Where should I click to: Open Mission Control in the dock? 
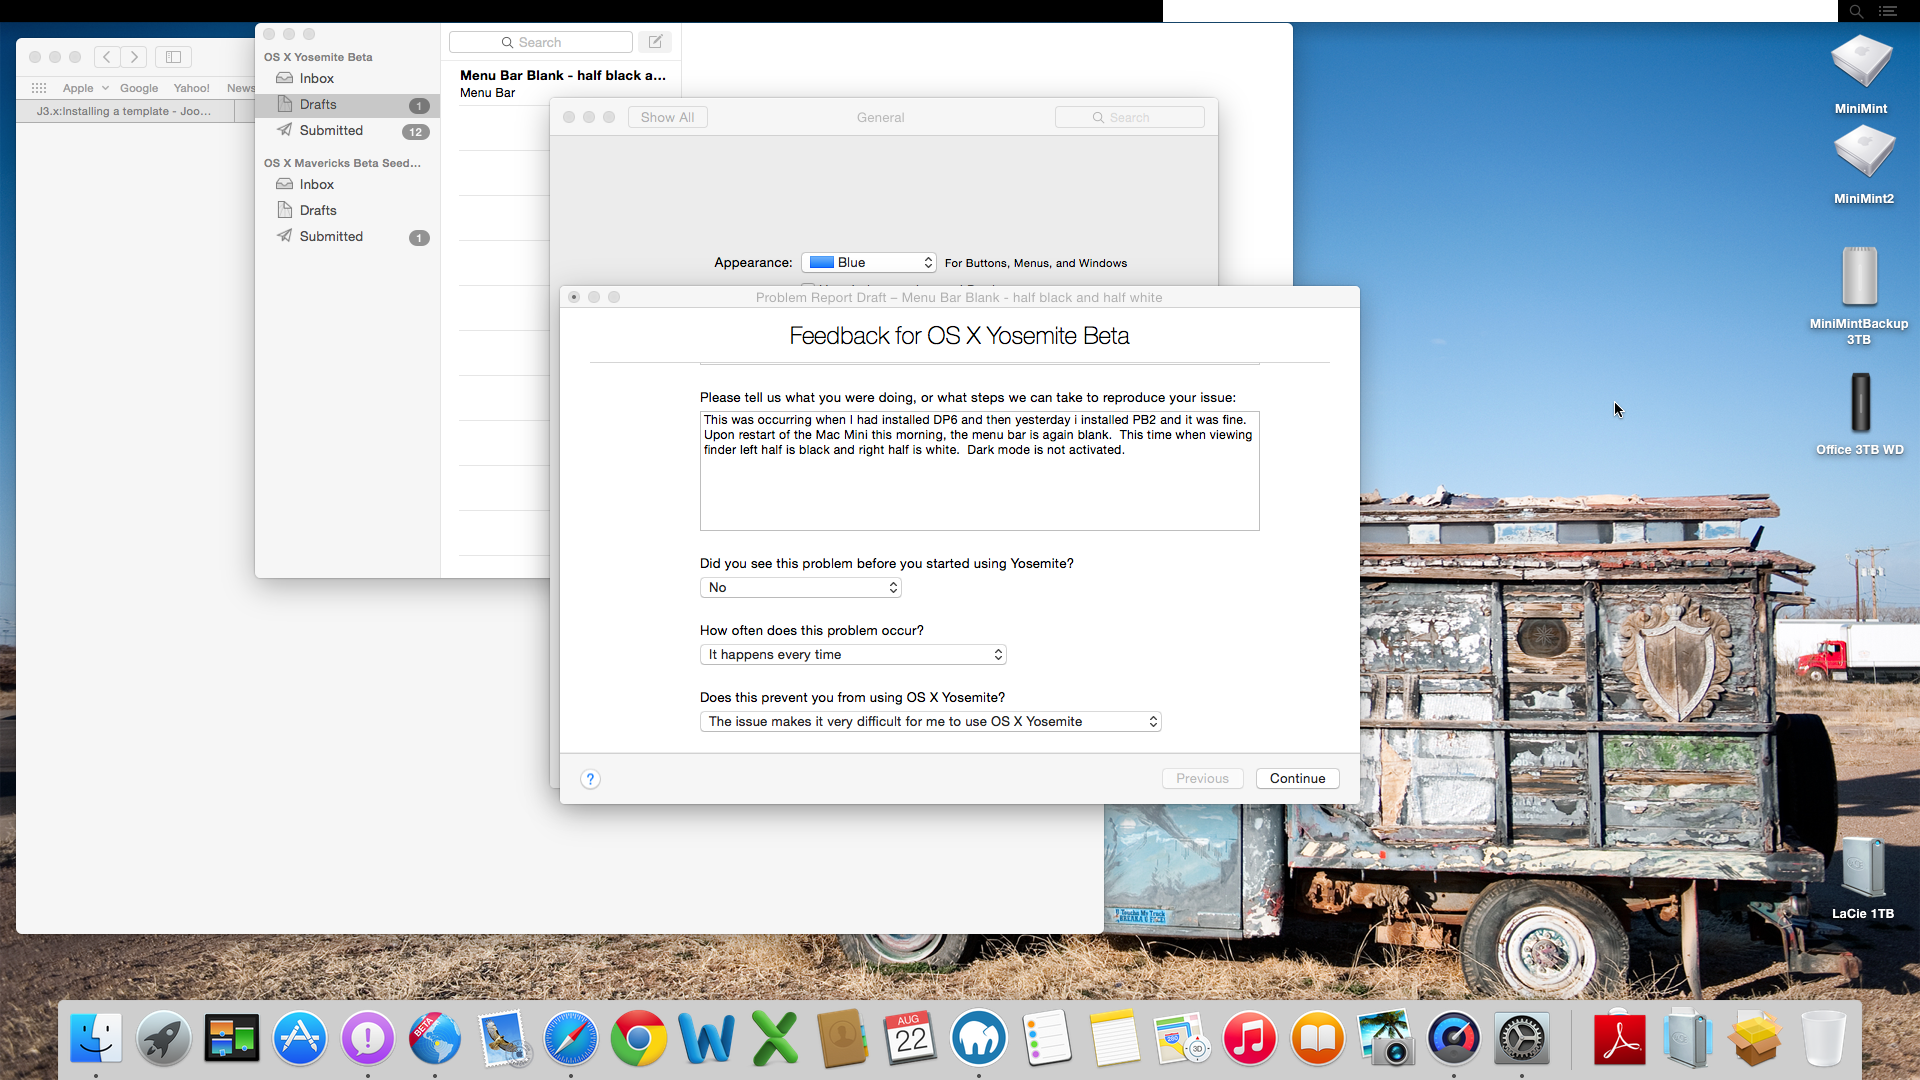coord(232,1038)
